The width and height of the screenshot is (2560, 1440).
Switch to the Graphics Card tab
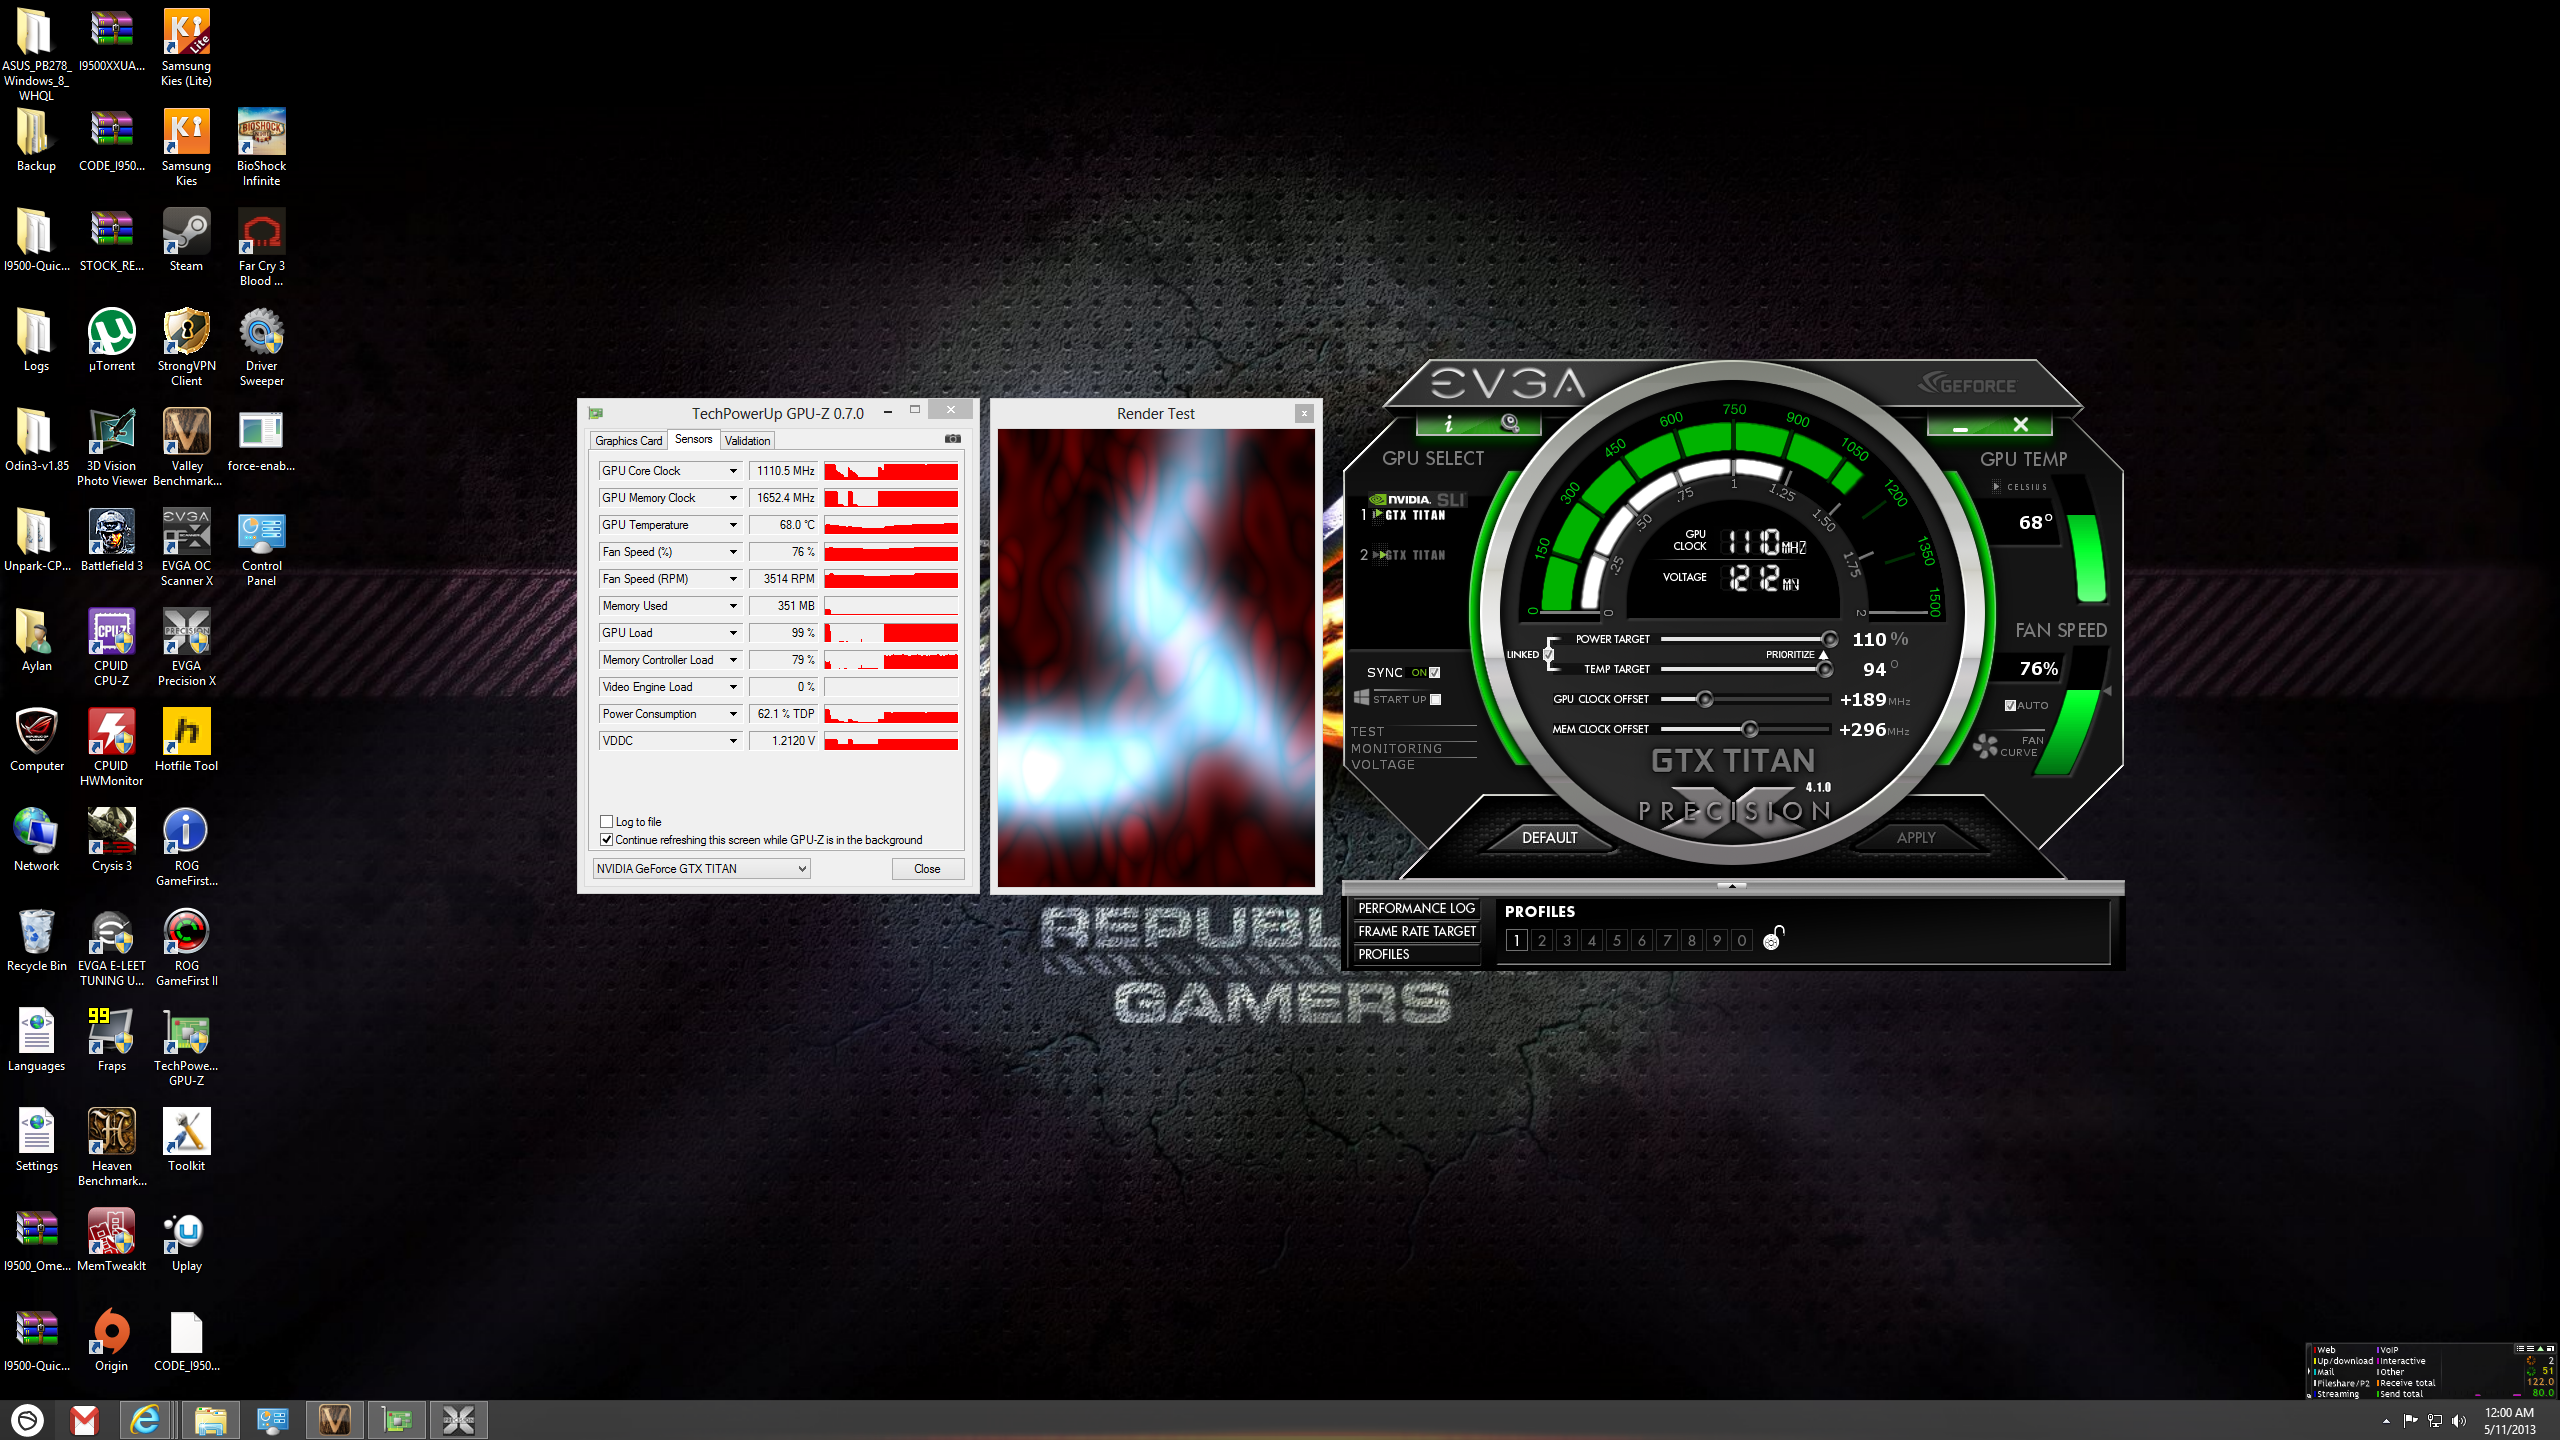pos(628,441)
